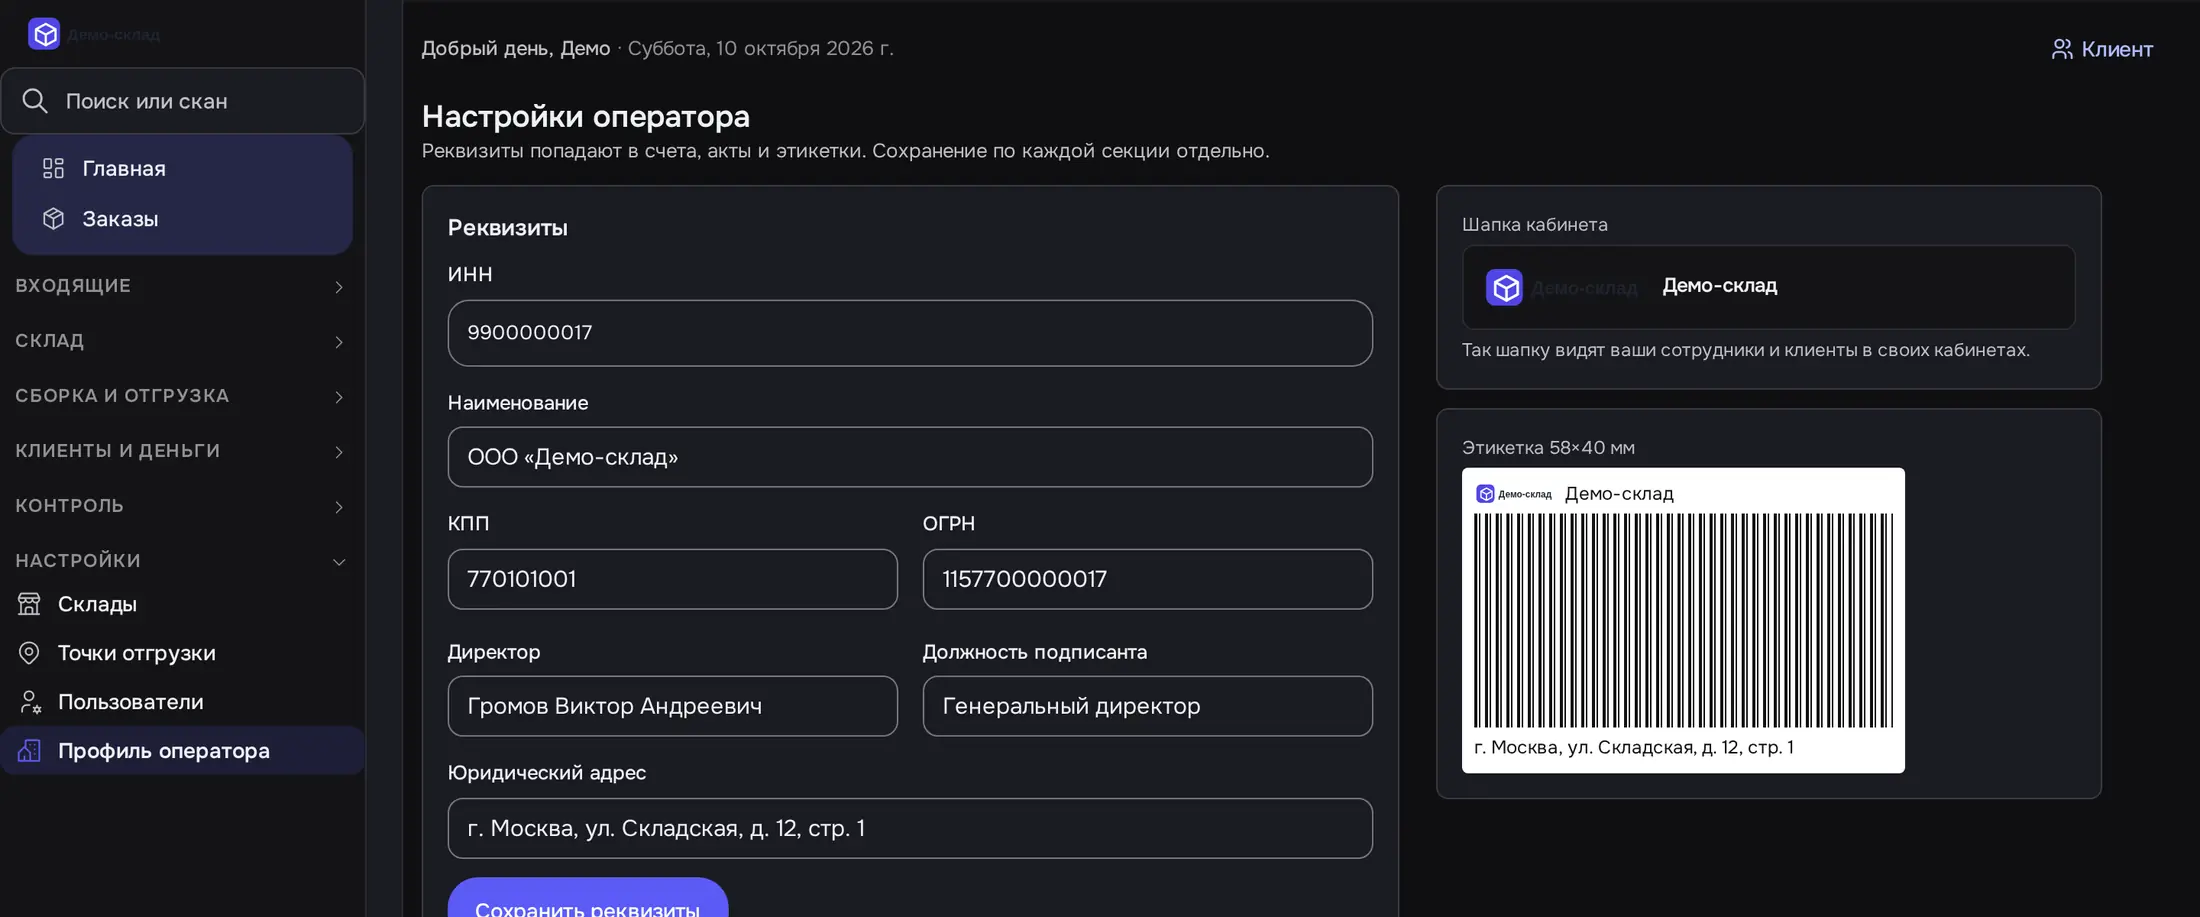This screenshot has width=2200, height=917.
Task: Click the Юридический адрес field
Action: [x=910, y=828]
